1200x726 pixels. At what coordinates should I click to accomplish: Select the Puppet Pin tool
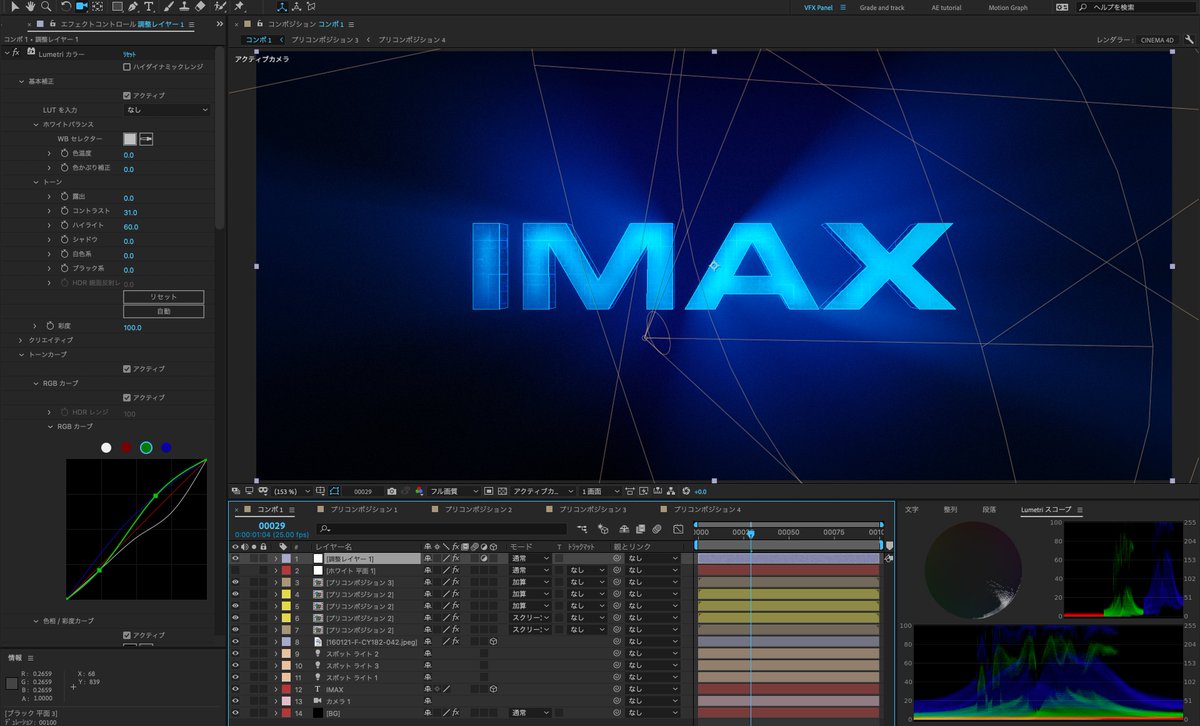(240, 7)
